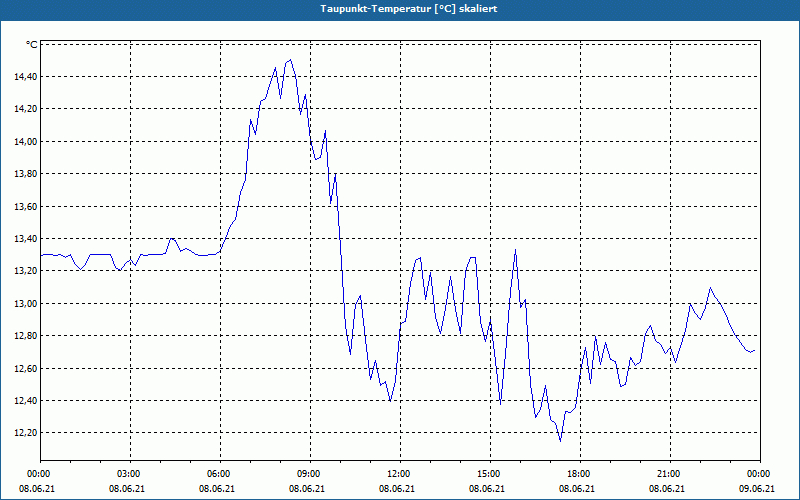Click the 18:00 time axis label
This screenshot has height=500, width=800.
(581, 474)
